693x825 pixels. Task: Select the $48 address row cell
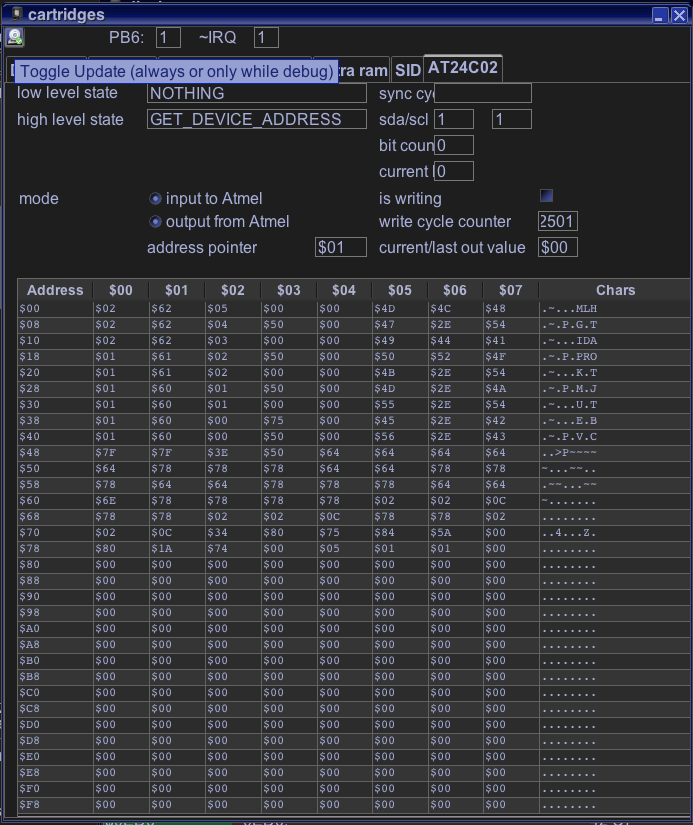point(55,453)
